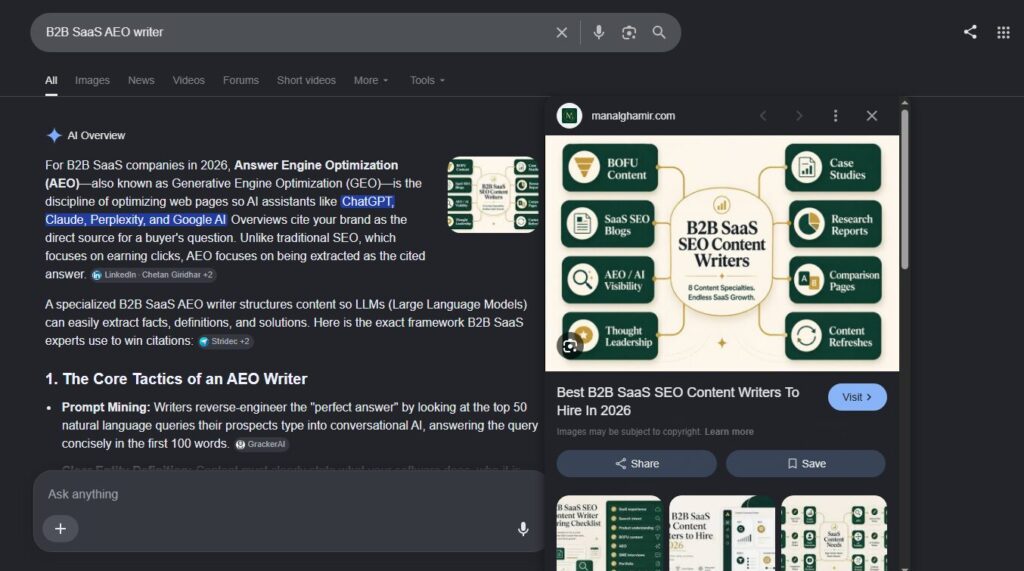Click manalghamir.com site favicon
Image resolution: width=1024 pixels, height=571 pixels.
click(569, 116)
